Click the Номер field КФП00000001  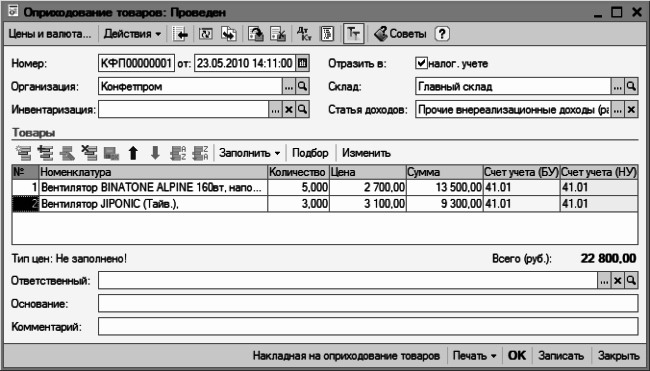coord(136,63)
